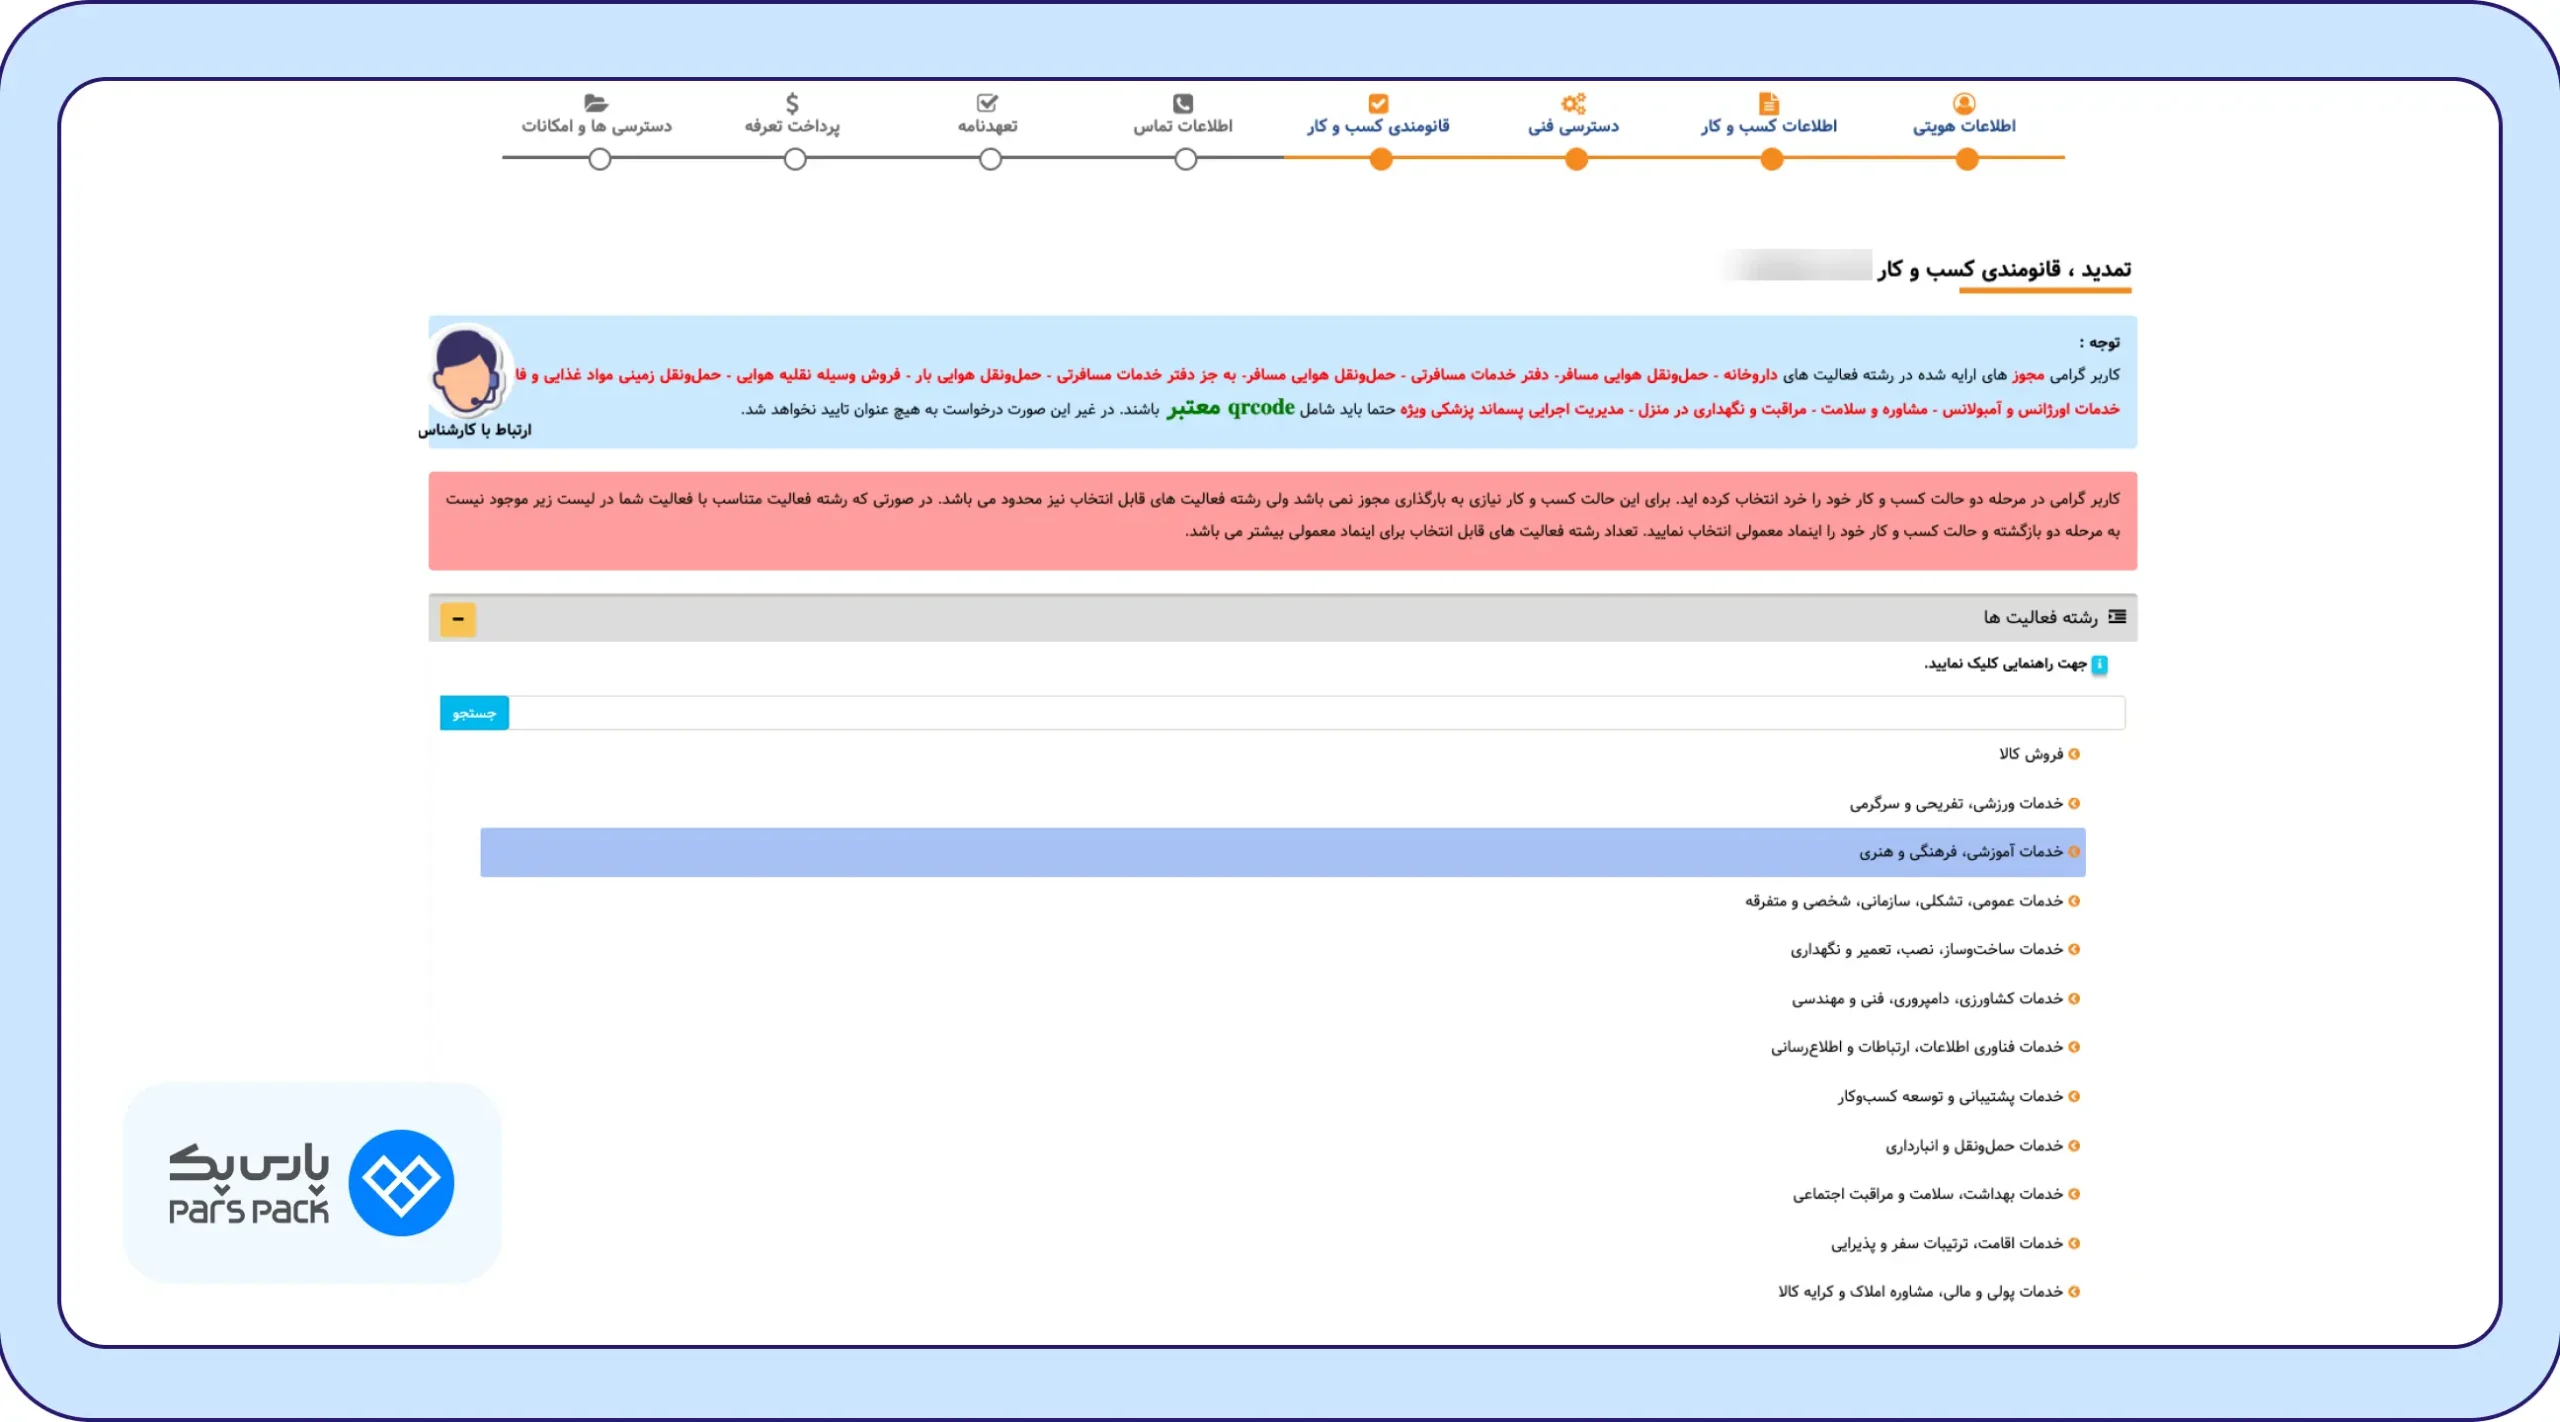Select the فروش کالا category text
The height and width of the screenshot is (1422, 2560).
pos(2031,754)
